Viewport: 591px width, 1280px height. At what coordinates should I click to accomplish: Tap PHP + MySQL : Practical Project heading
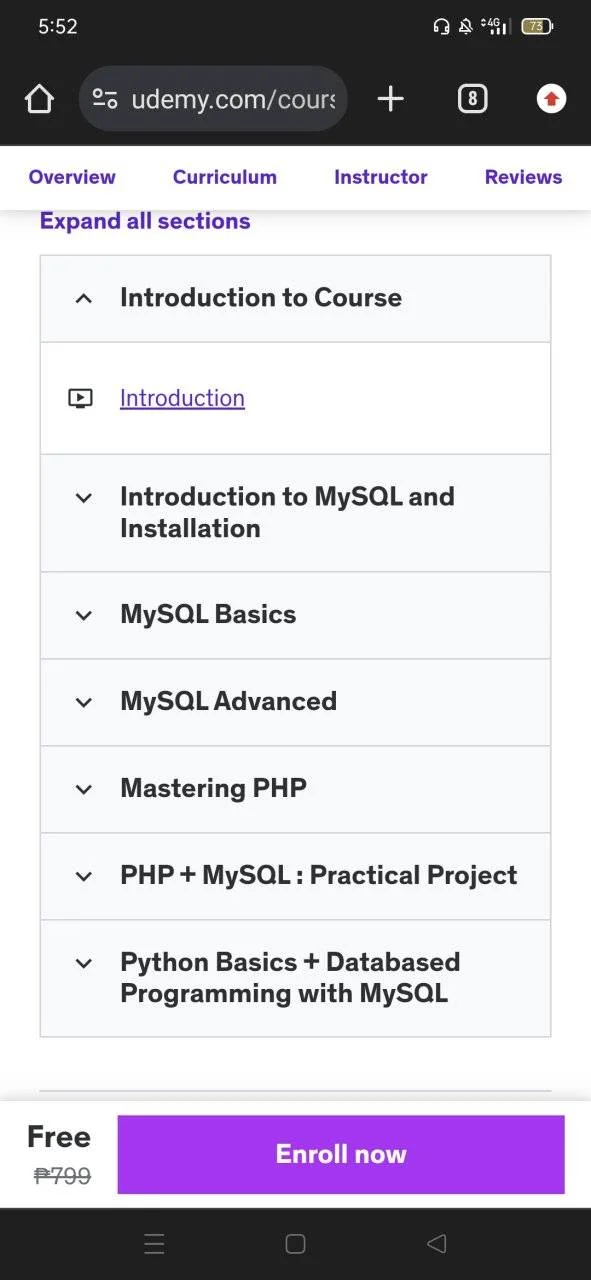[319, 875]
